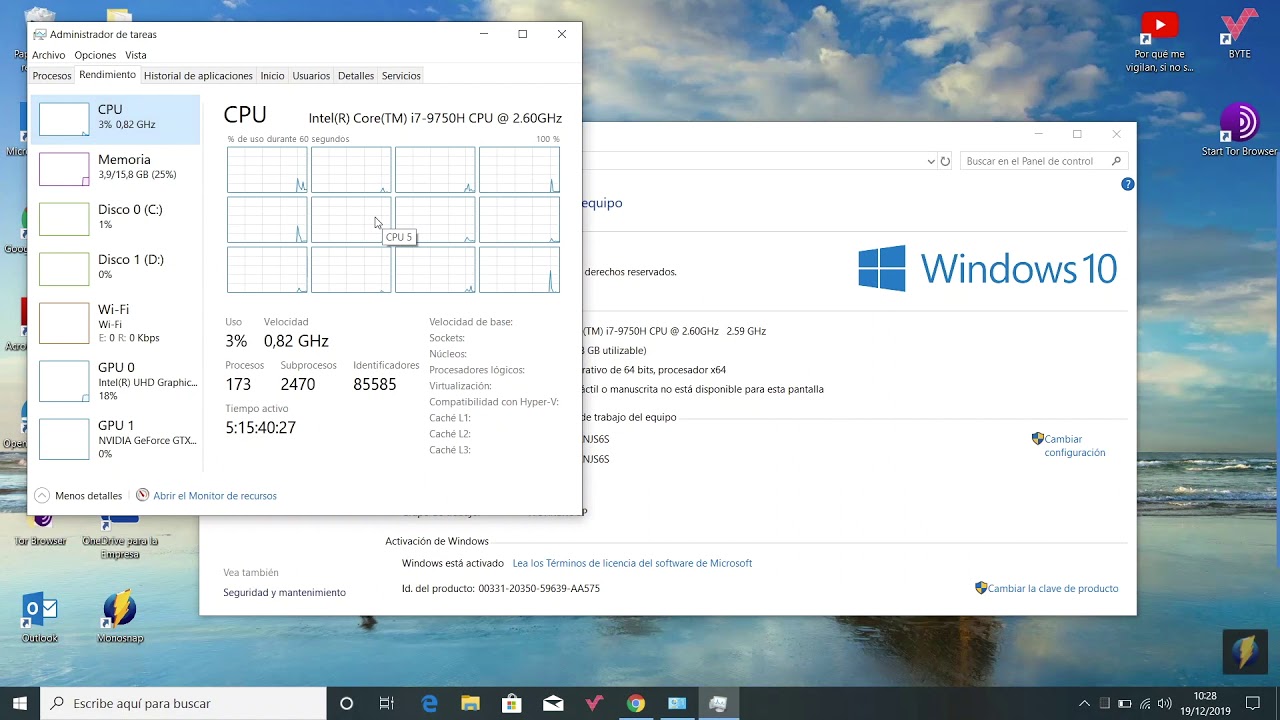Viewport: 1280px width, 720px height.
Task: Click the Wi-Fi network tray icon
Action: (x=1145, y=703)
